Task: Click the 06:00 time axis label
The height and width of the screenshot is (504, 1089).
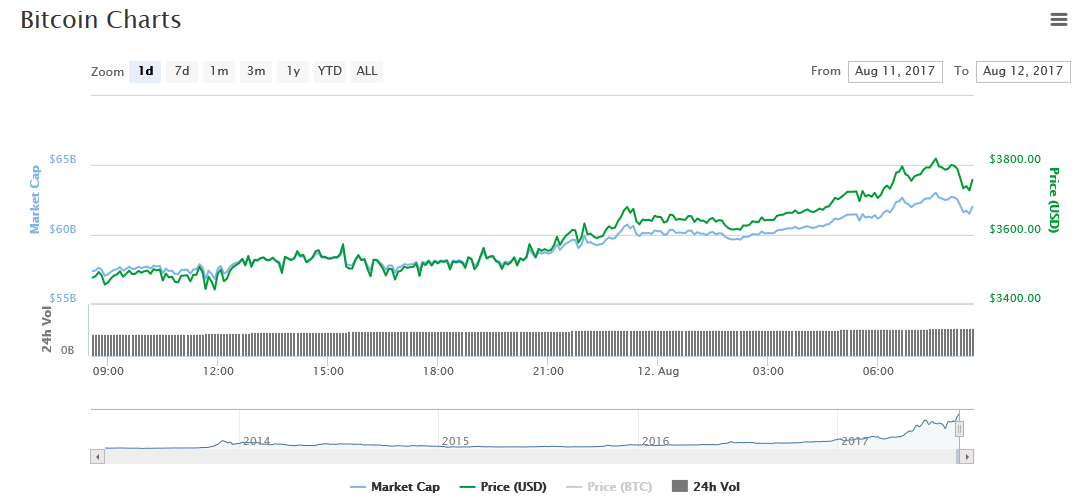Action: point(878,371)
